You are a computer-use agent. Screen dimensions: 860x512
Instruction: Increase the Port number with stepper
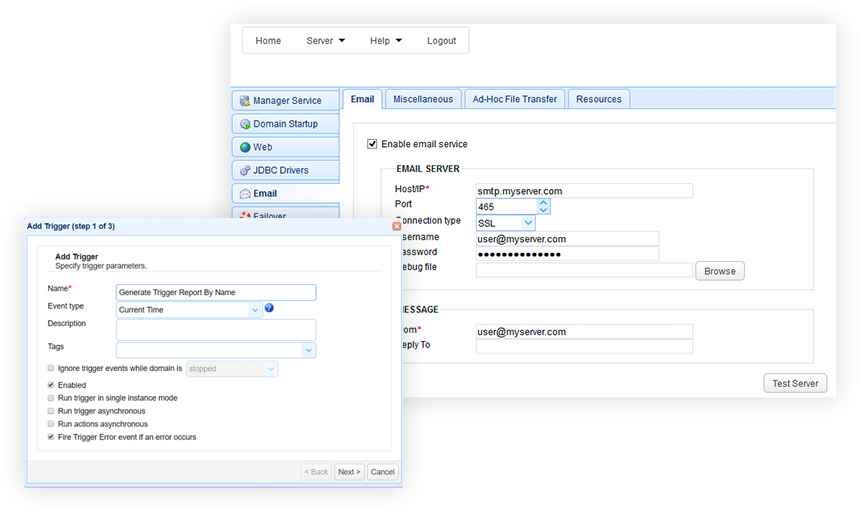(x=543, y=202)
